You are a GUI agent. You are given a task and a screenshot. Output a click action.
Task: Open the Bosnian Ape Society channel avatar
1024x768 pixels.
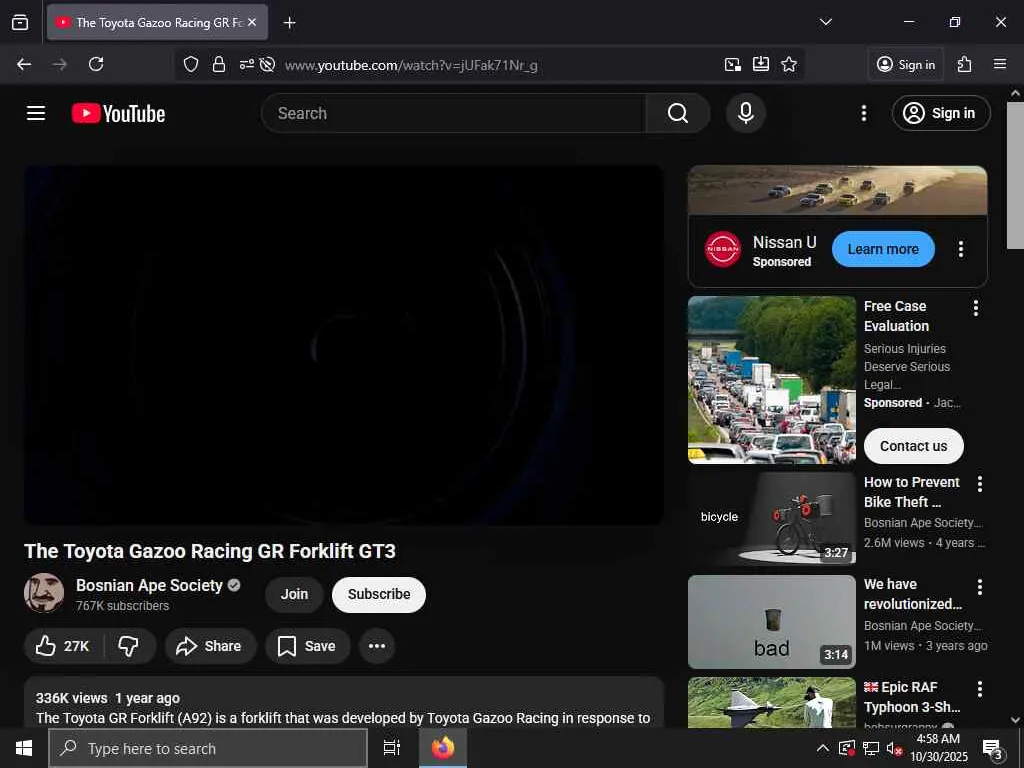(x=44, y=593)
